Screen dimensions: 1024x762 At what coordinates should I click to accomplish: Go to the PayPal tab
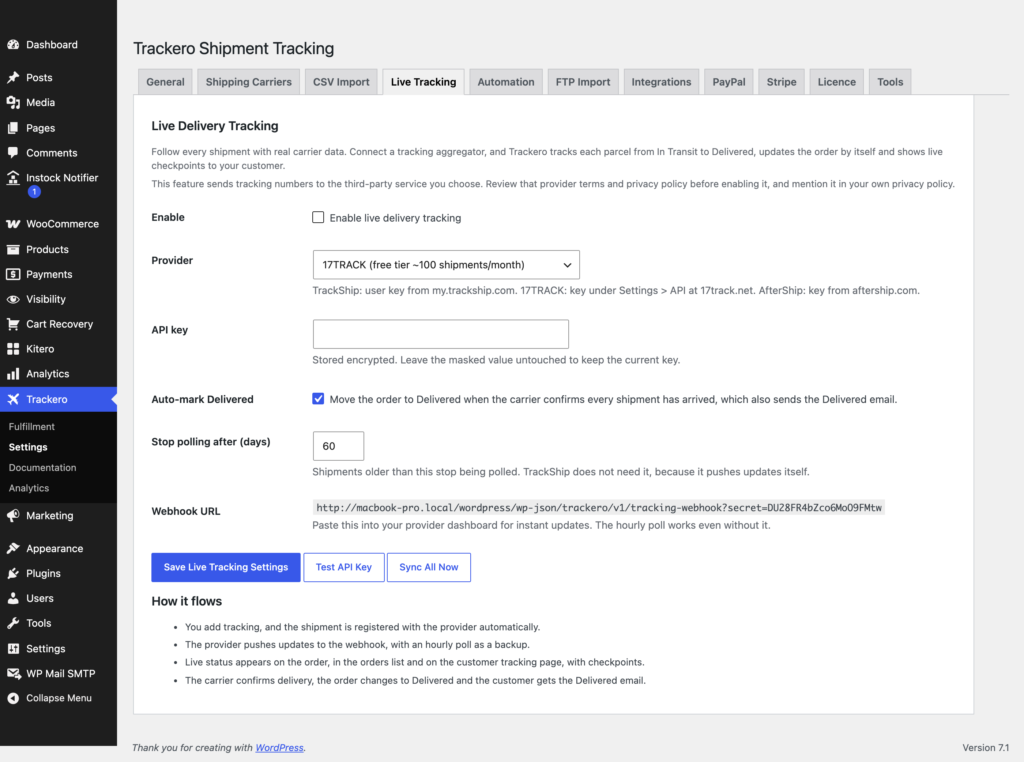coord(729,82)
